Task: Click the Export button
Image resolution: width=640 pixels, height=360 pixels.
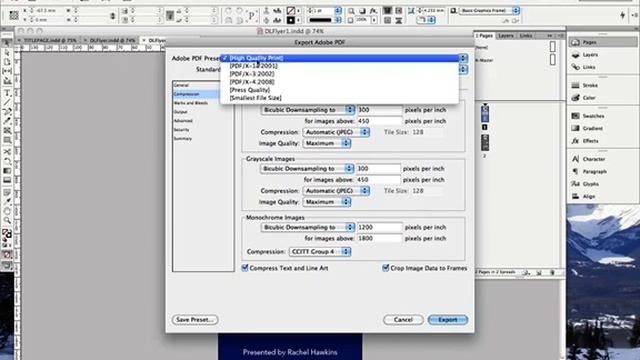Action: [448, 320]
